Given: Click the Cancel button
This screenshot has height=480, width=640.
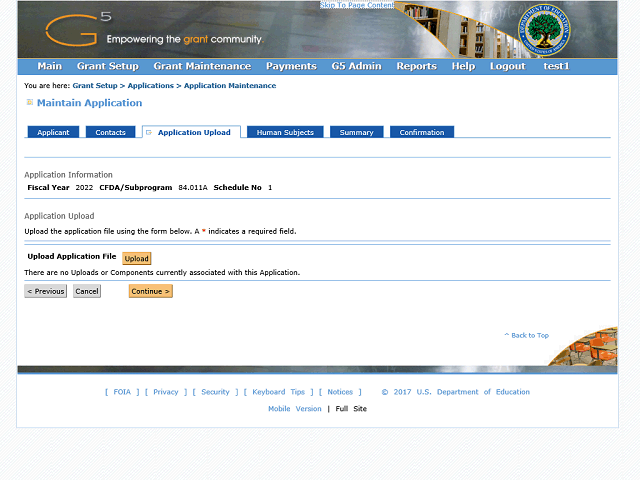Looking at the screenshot, I should tap(87, 291).
